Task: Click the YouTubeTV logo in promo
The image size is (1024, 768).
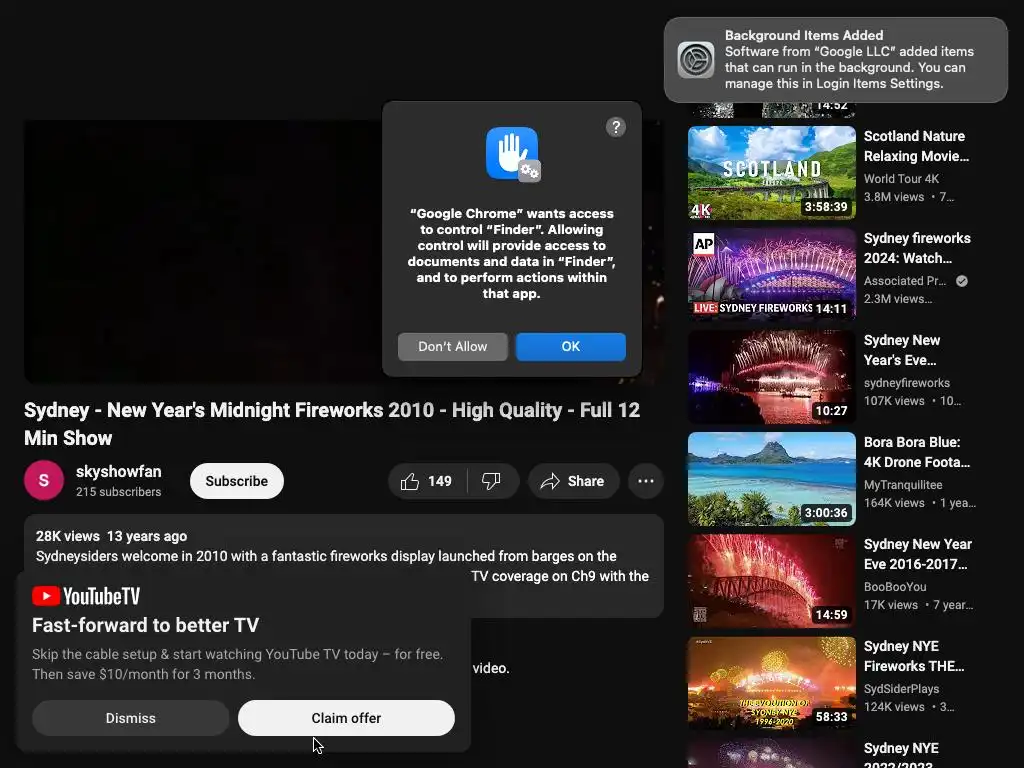Action: (86, 596)
